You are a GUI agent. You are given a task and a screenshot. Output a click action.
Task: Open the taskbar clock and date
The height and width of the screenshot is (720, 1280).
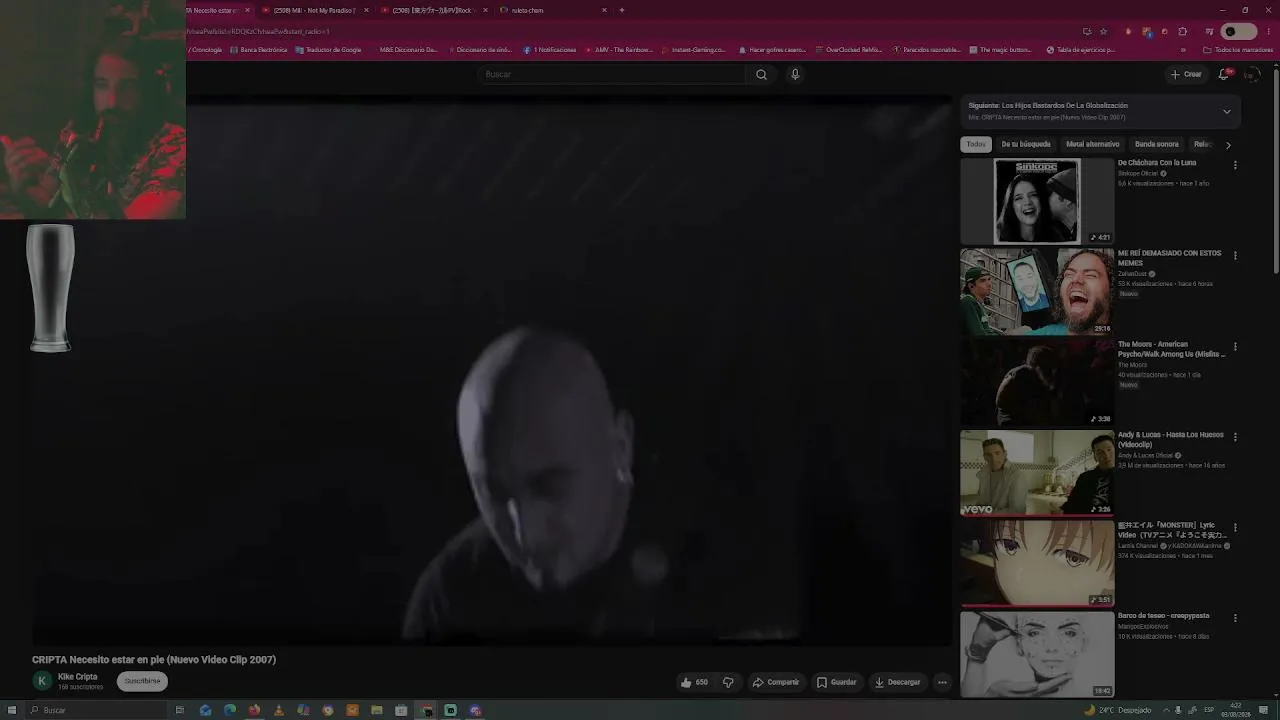1236,710
